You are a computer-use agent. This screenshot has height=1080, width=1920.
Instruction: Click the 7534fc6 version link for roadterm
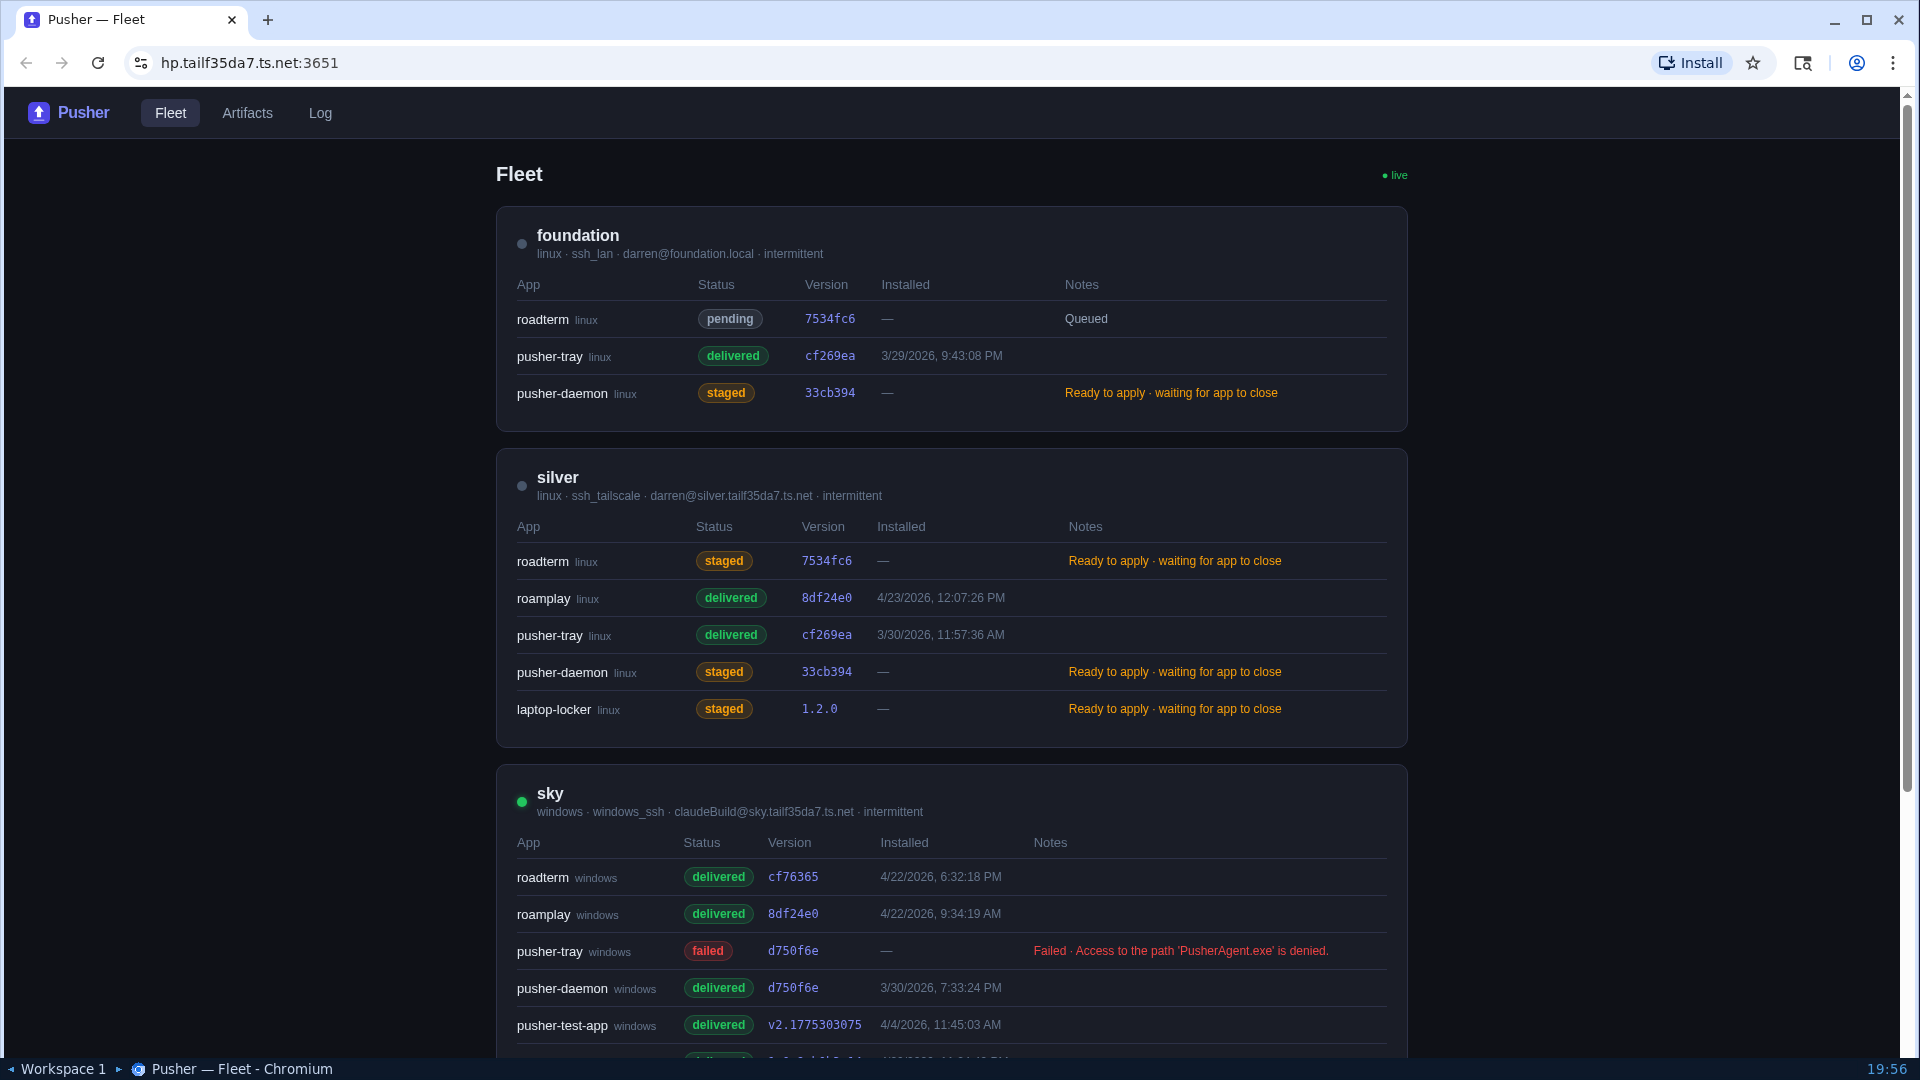tap(829, 318)
